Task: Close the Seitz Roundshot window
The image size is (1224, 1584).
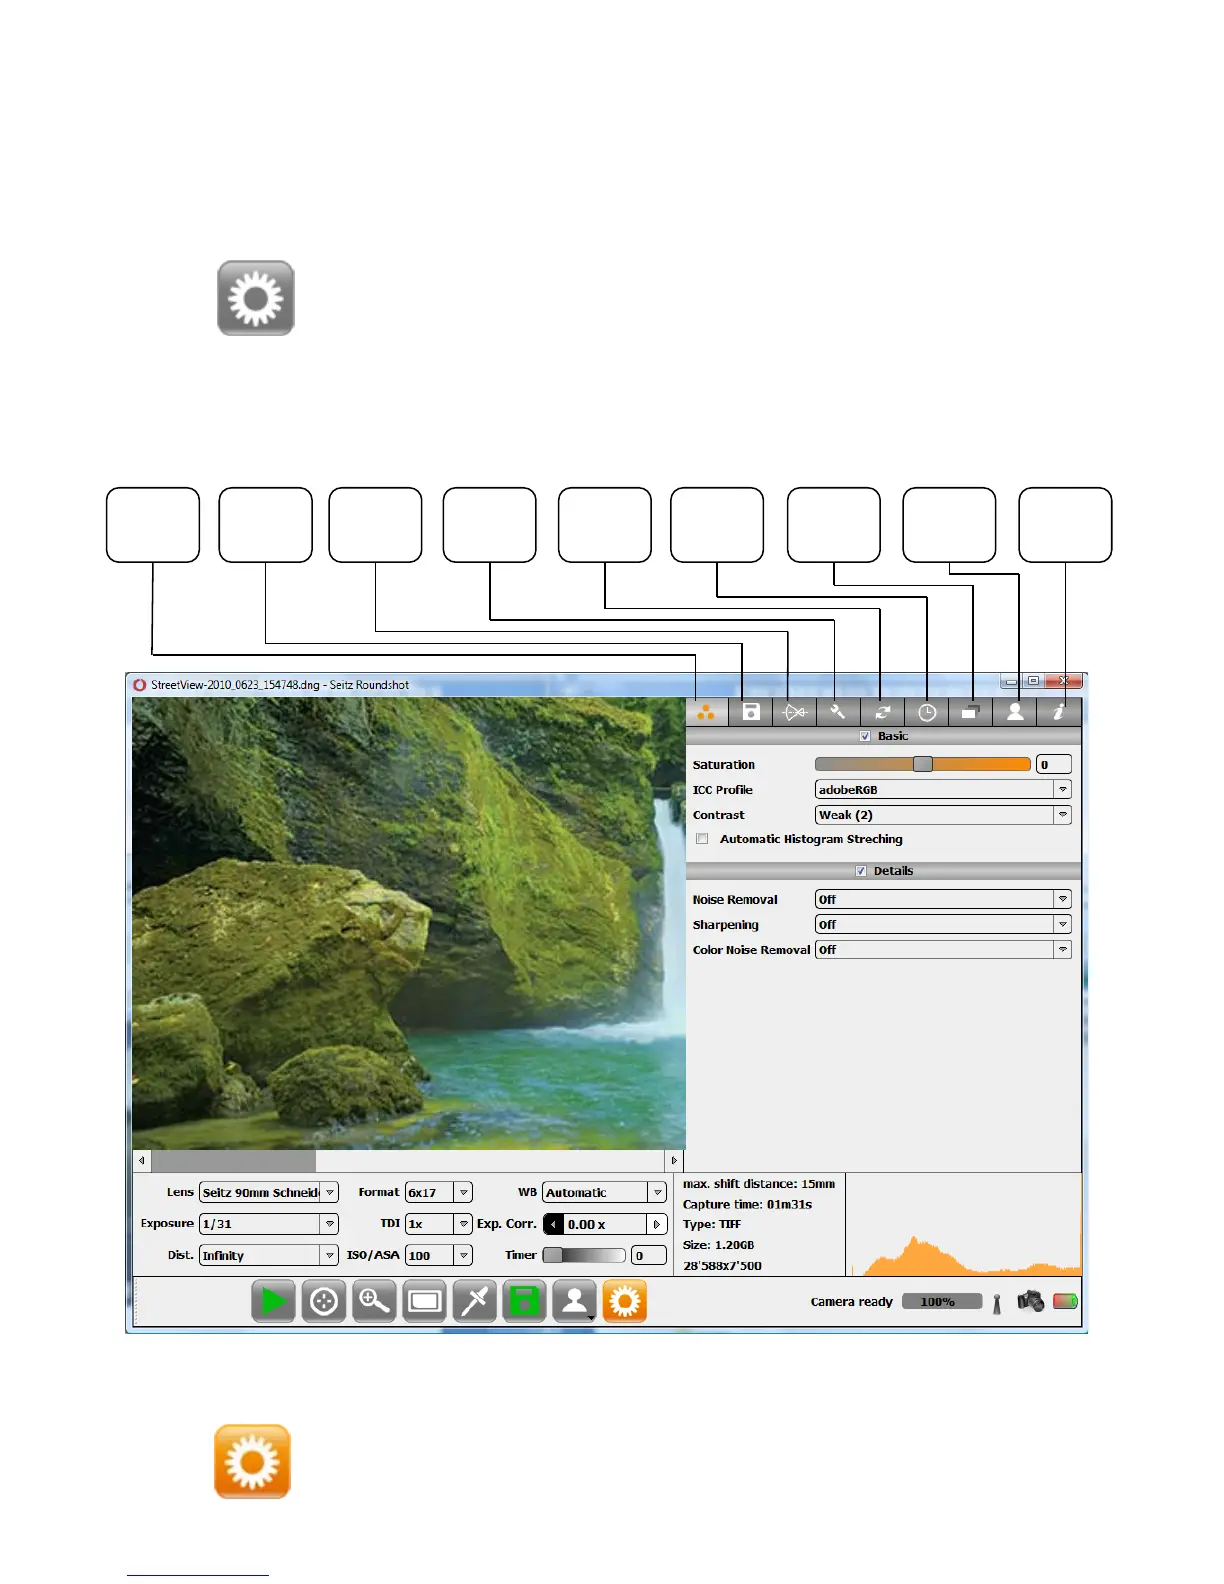Action: point(1064,681)
